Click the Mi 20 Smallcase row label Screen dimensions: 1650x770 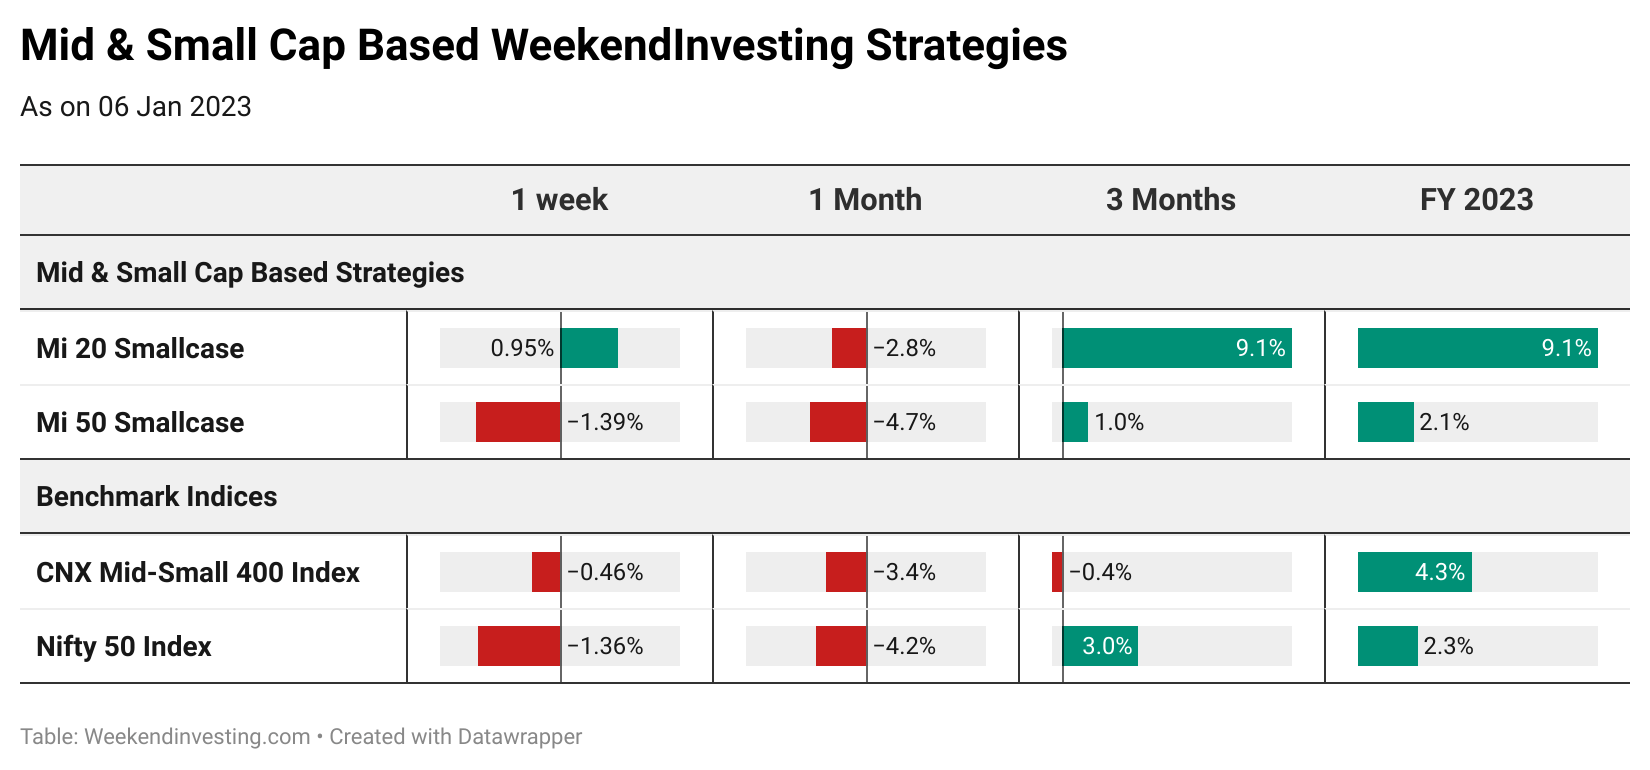click(x=140, y=348)
